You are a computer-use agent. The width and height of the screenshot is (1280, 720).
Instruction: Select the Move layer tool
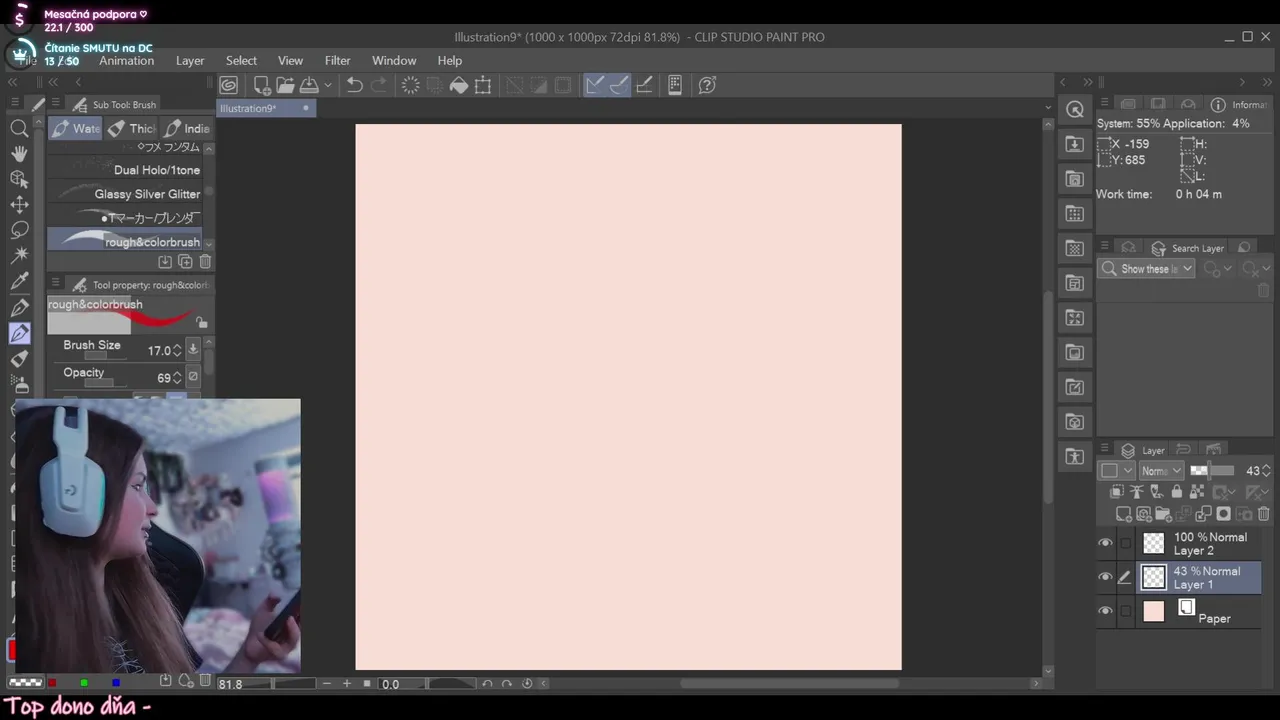click(x=19, y=204)
